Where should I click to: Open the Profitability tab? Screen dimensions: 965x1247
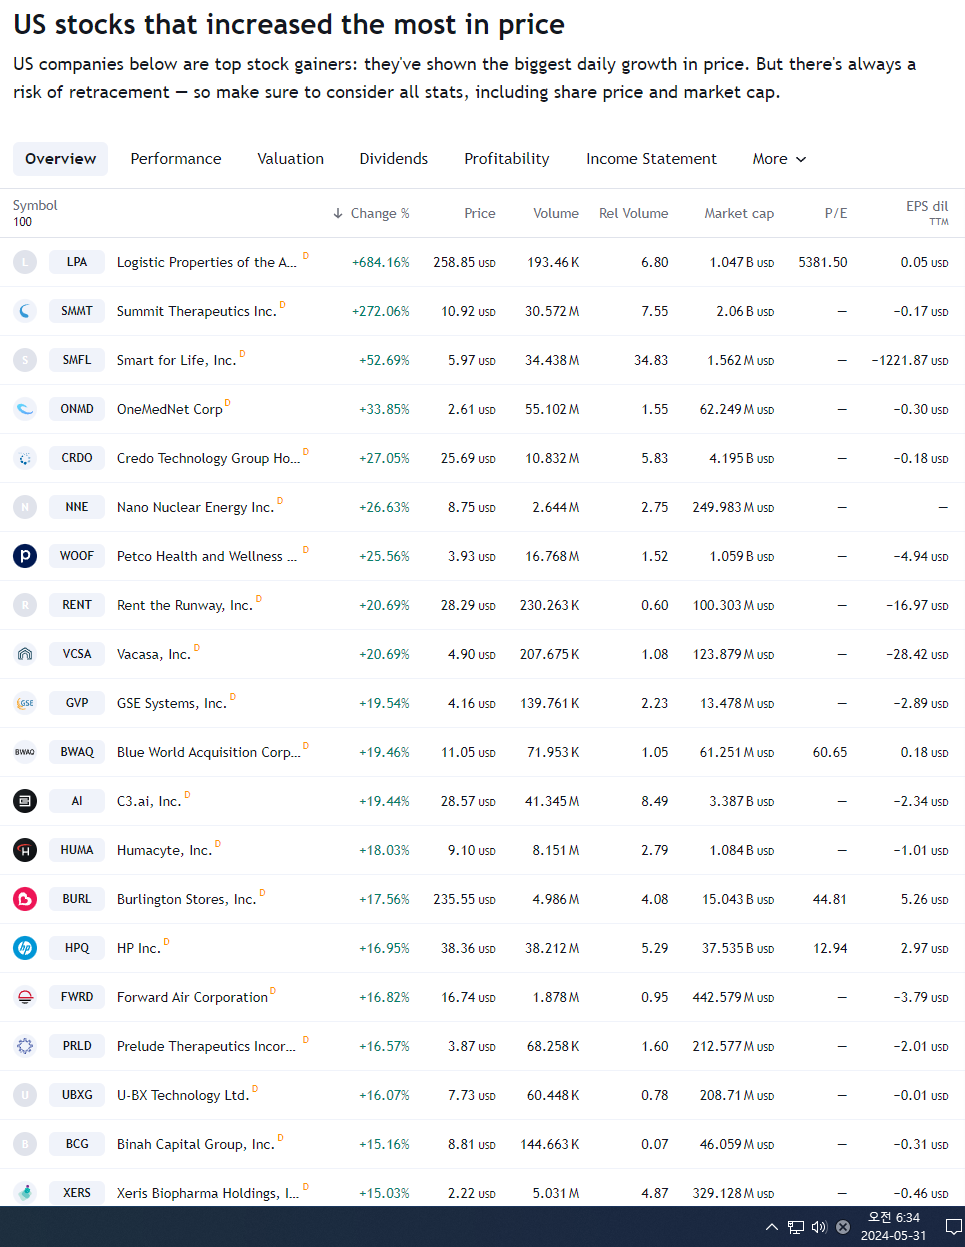pyautogui.click(x=507, y=159)
